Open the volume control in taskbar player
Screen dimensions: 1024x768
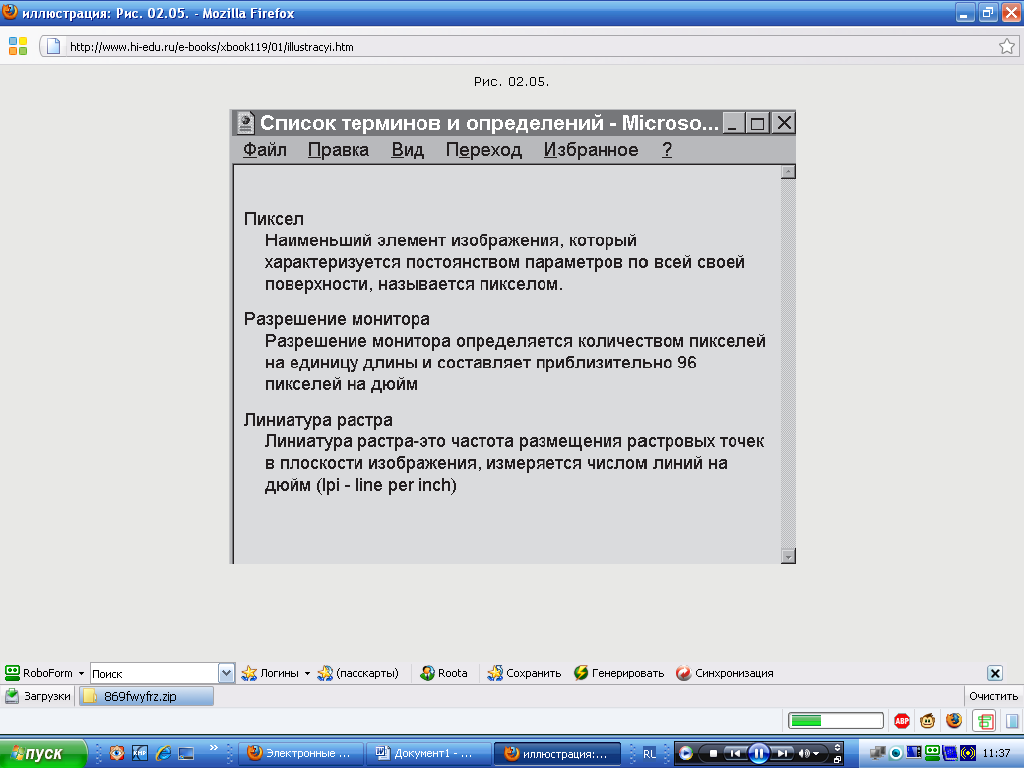tap(807, 754)
